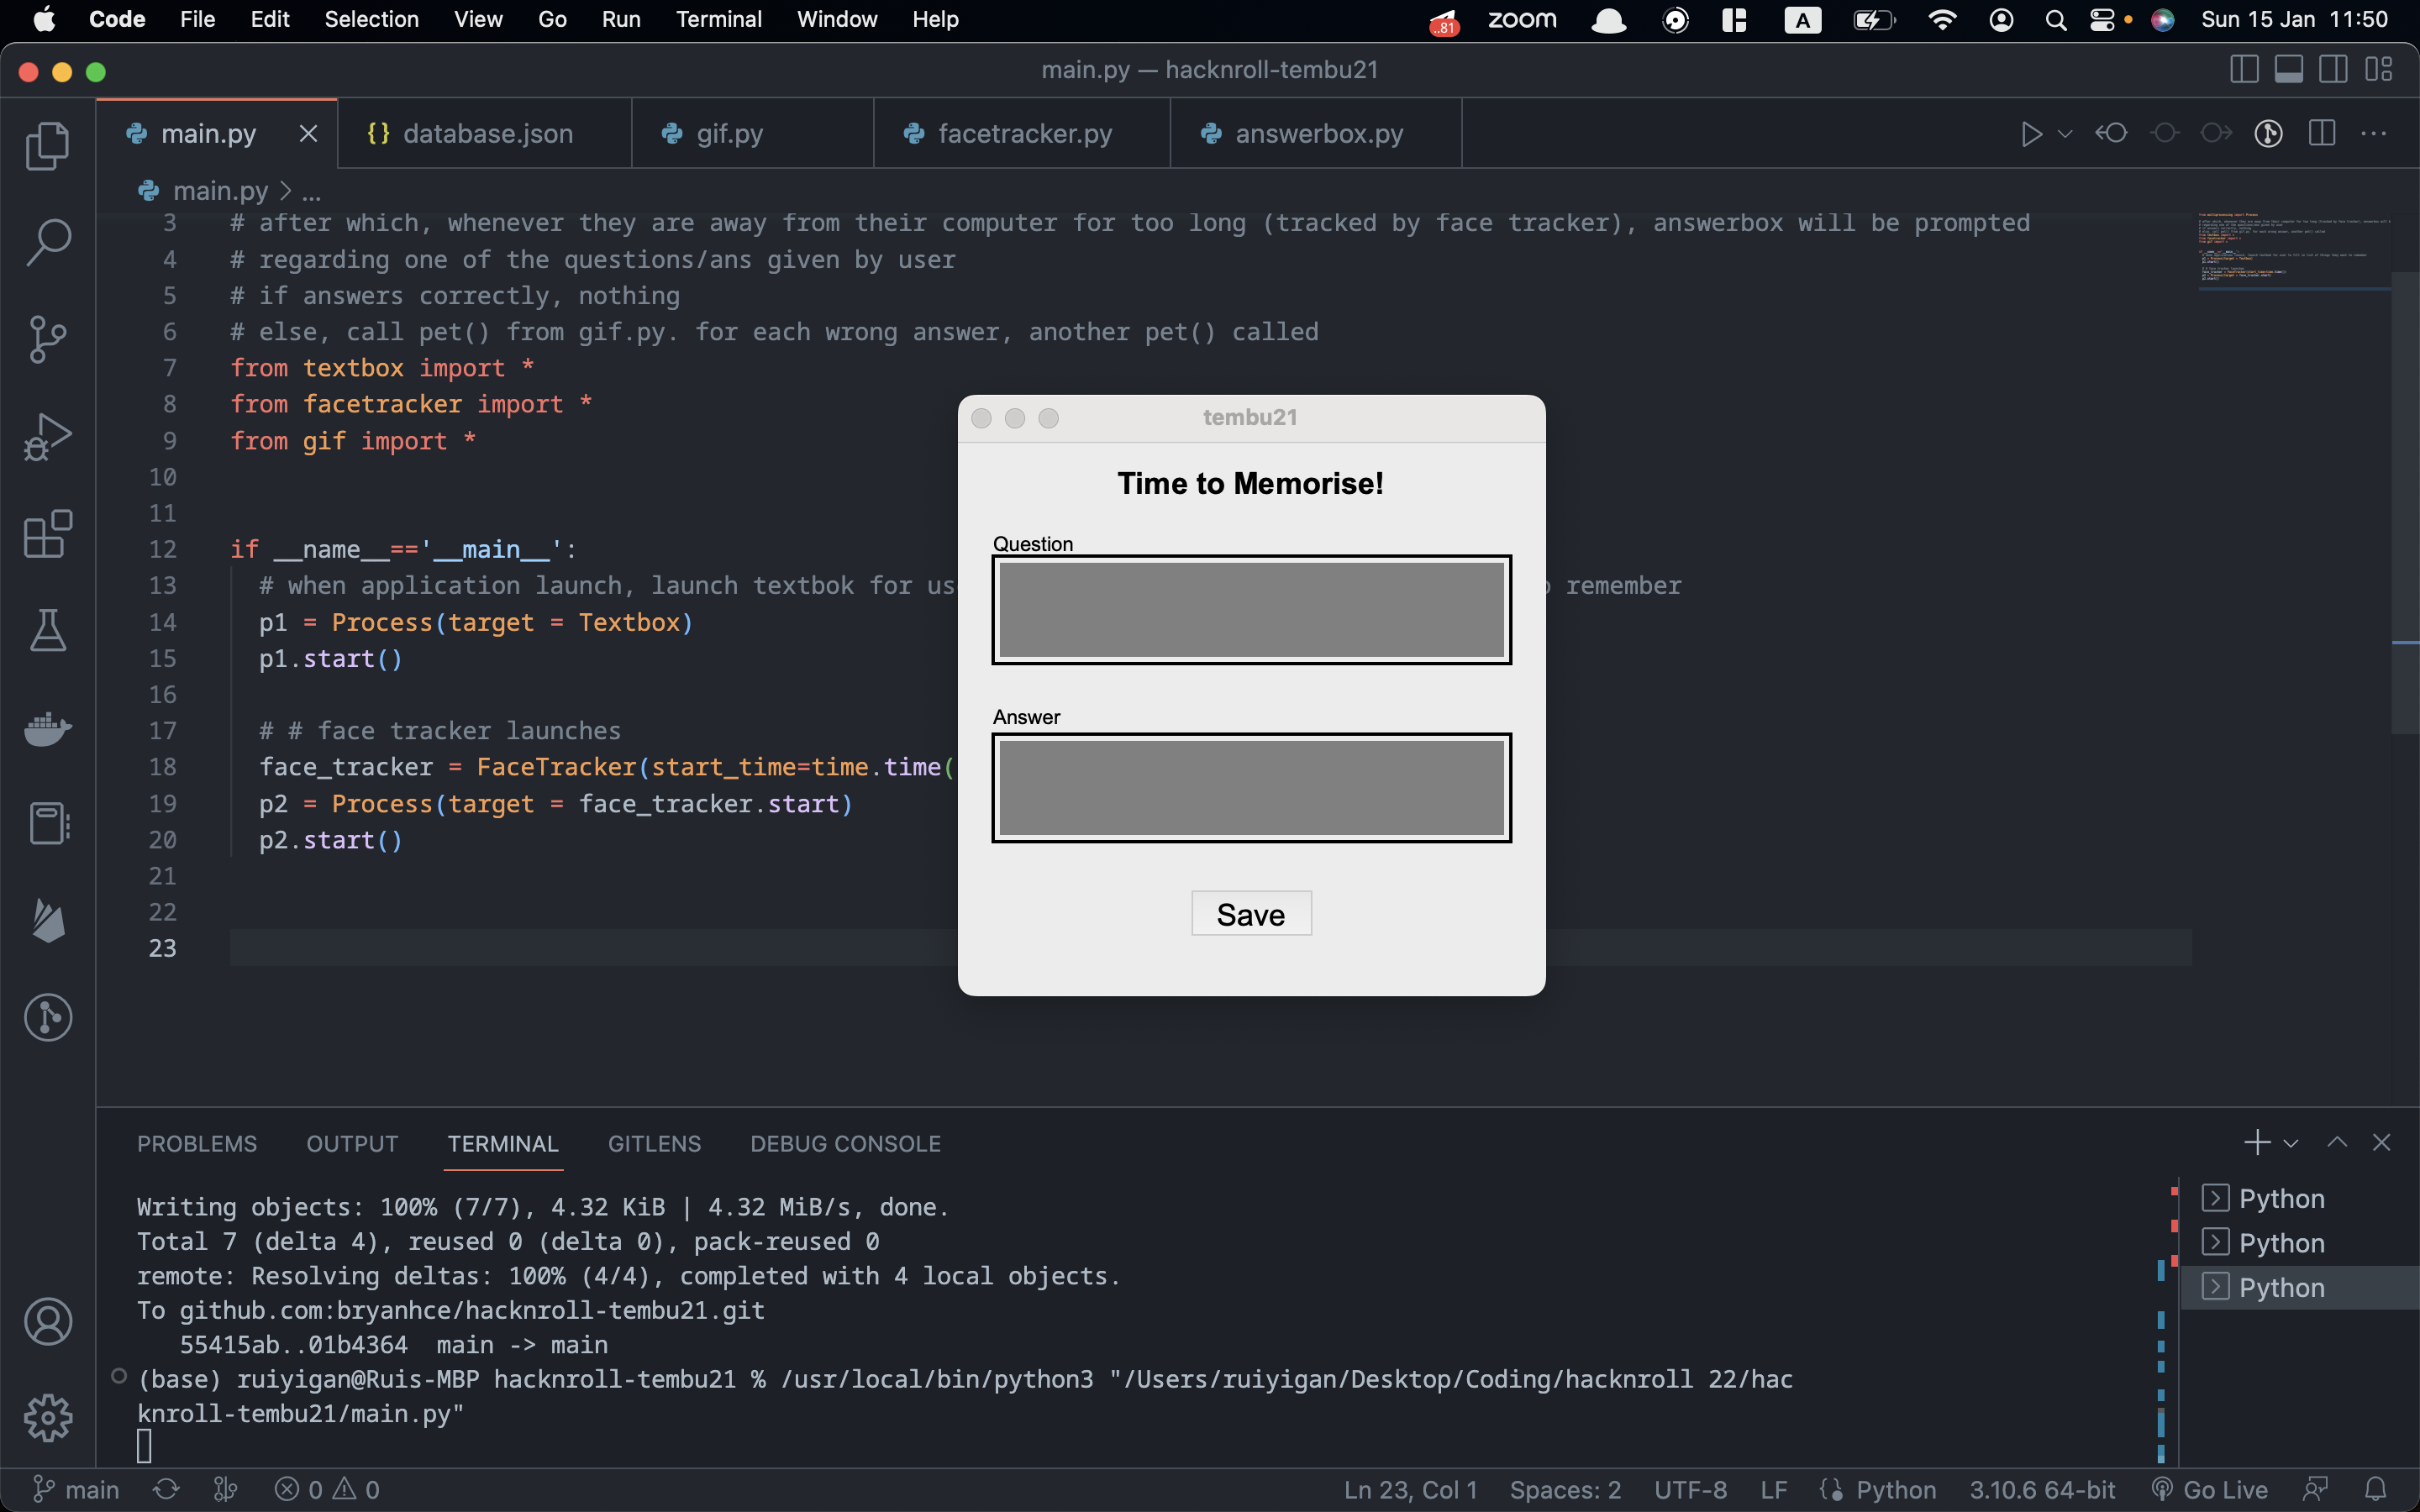This screenshot has width=2420, height=1512.
Task: Click the Run Python File play button
Action: [2030, 133]
